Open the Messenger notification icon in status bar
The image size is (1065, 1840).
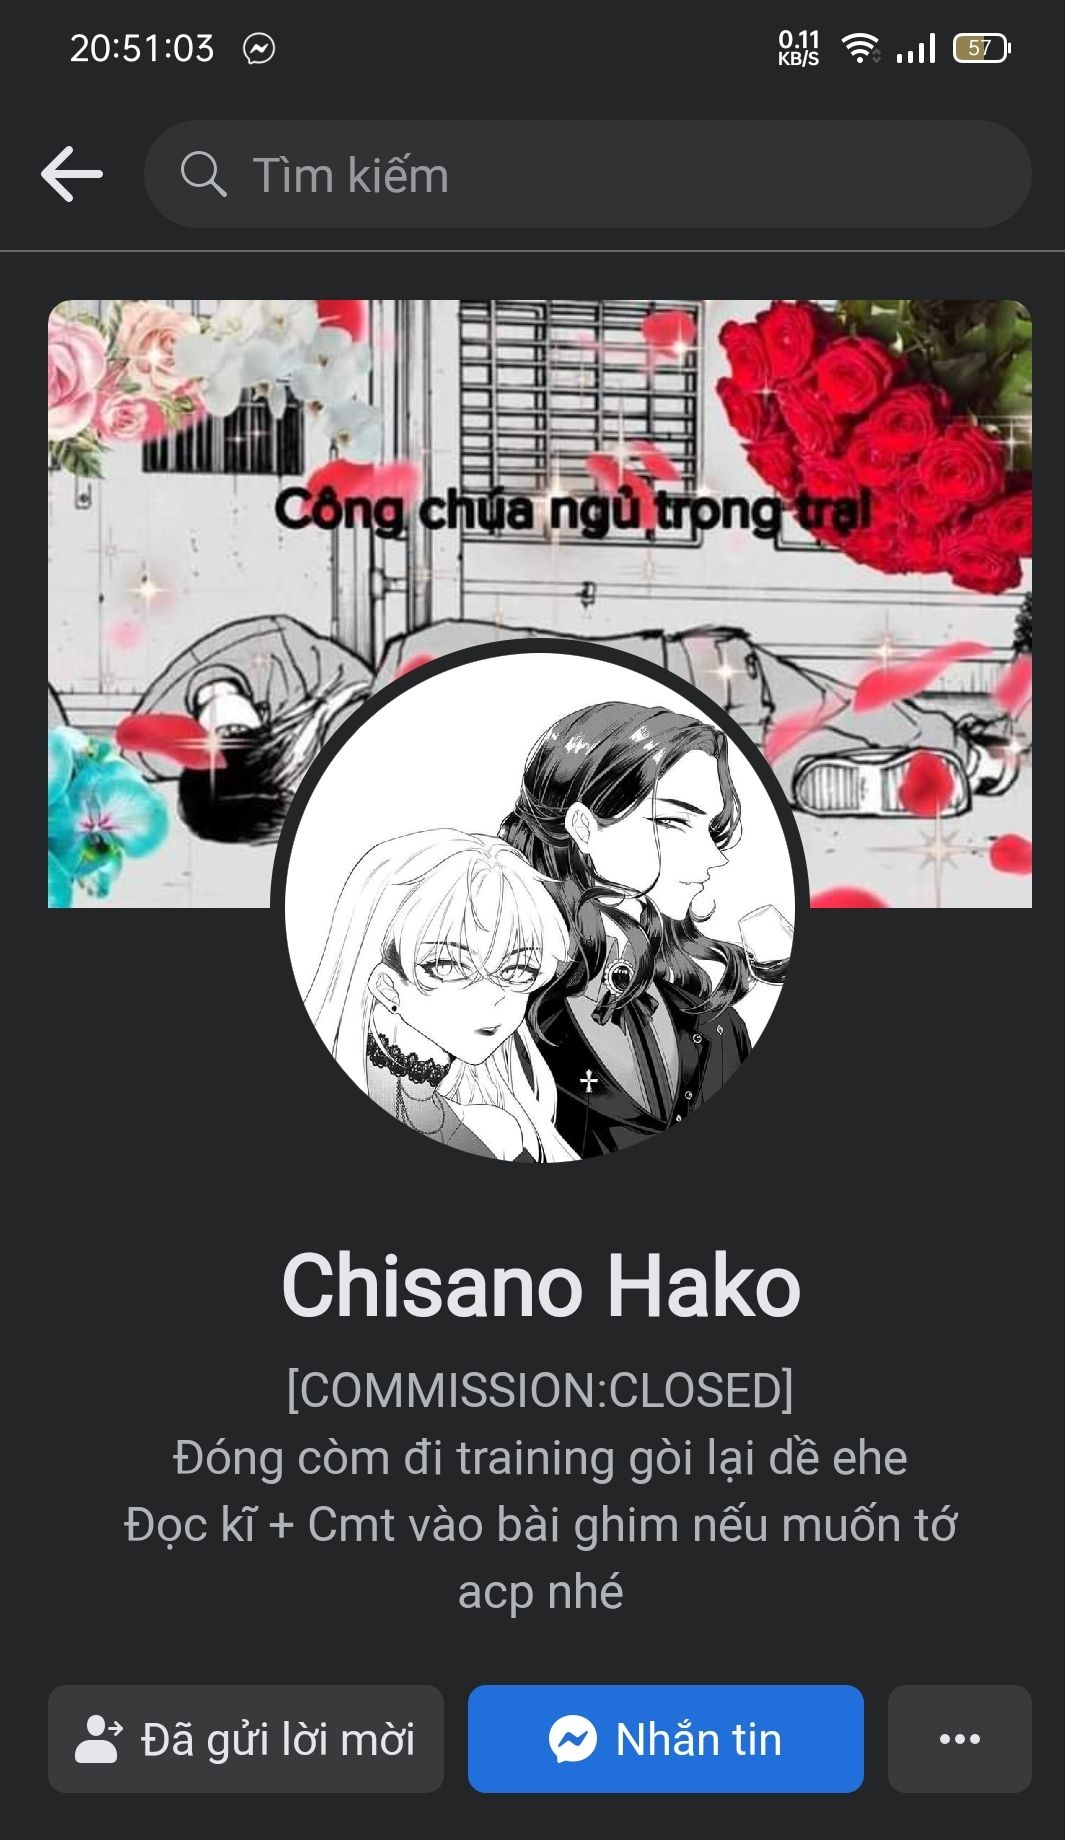[259, 48]
